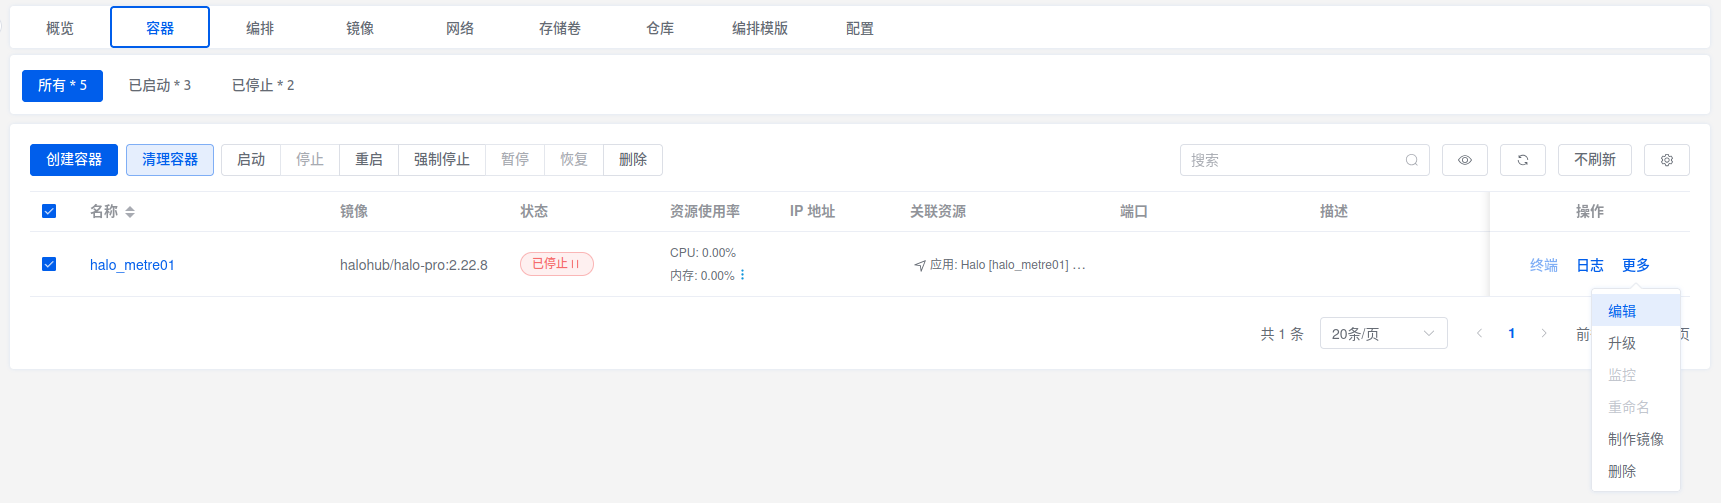Click the eye icon button beside search

pyautogui.click(x=1464, y=160)
